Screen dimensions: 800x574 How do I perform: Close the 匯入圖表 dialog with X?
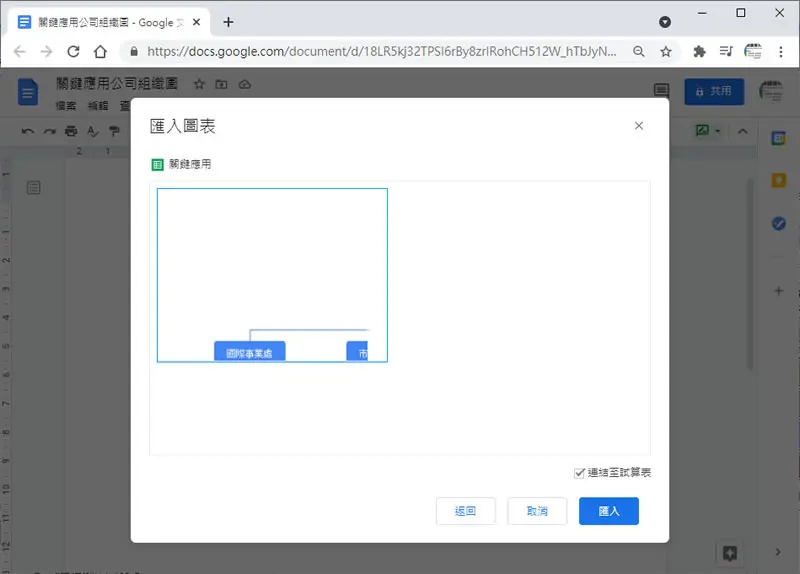[x=639, y=126]
